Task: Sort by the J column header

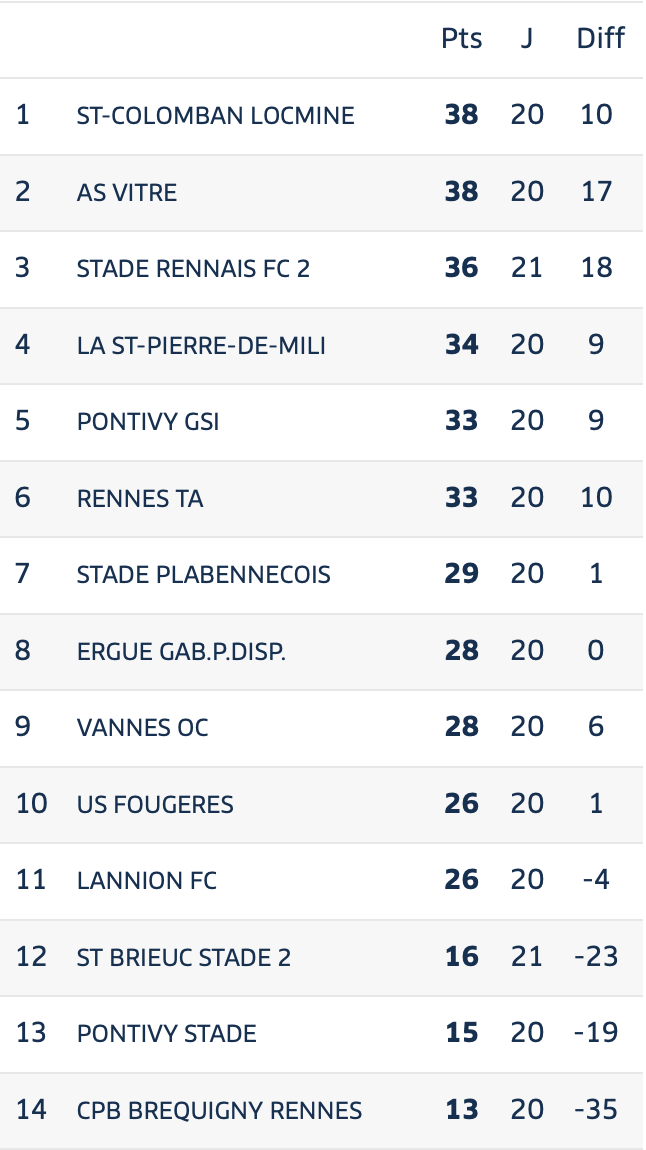Action: 526,38
